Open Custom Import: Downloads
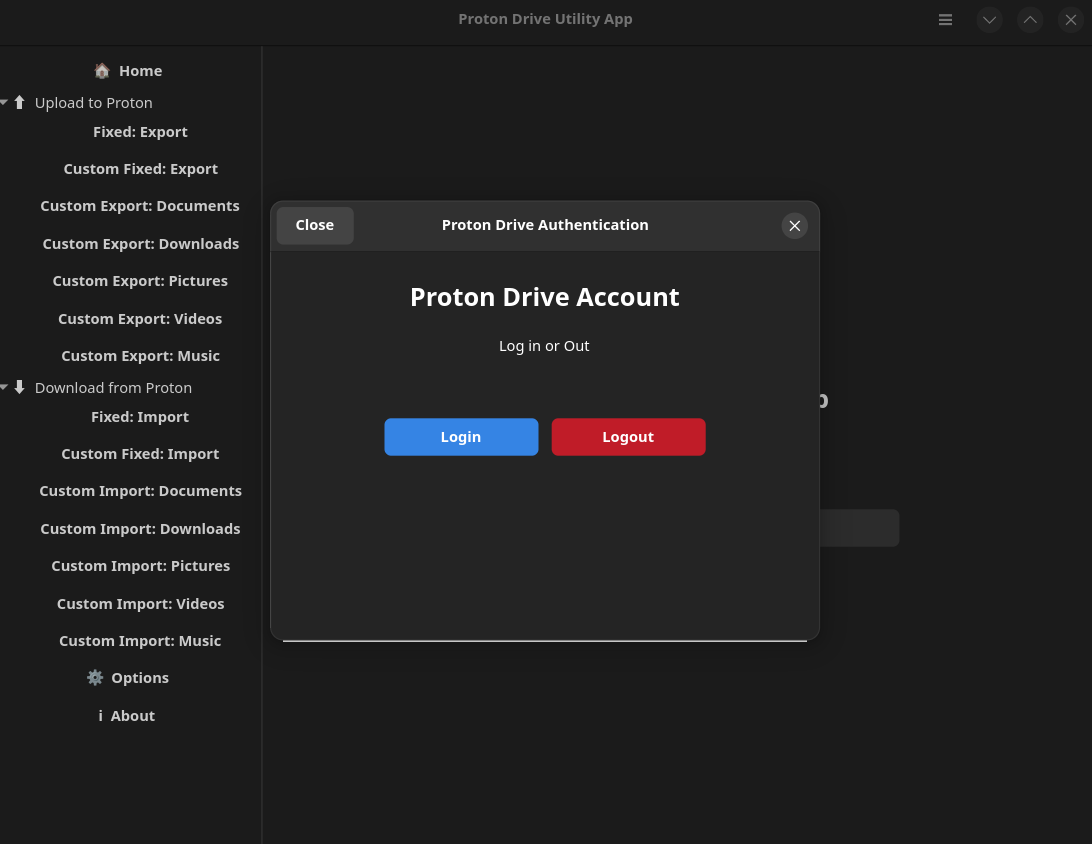The width and height of the screenshot is (1092, 844). click(140, 529)
